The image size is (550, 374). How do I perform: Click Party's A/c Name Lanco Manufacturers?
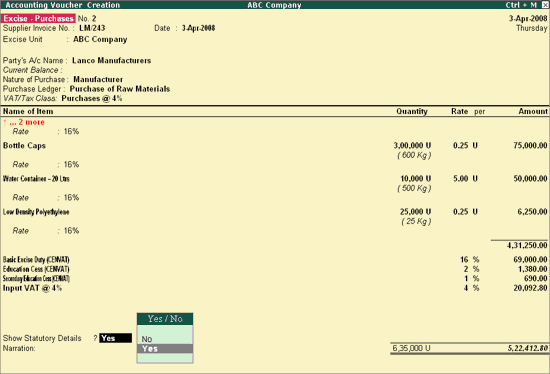[x=112, y=61]
